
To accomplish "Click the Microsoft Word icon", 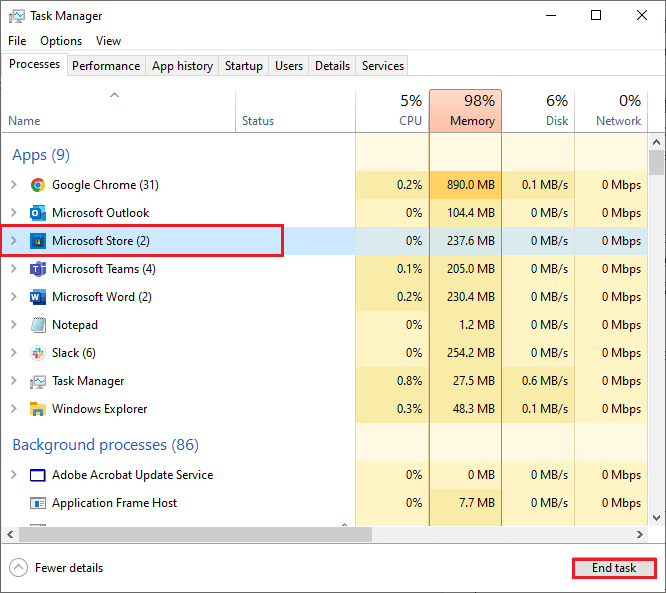I will [x=38, y=297].
